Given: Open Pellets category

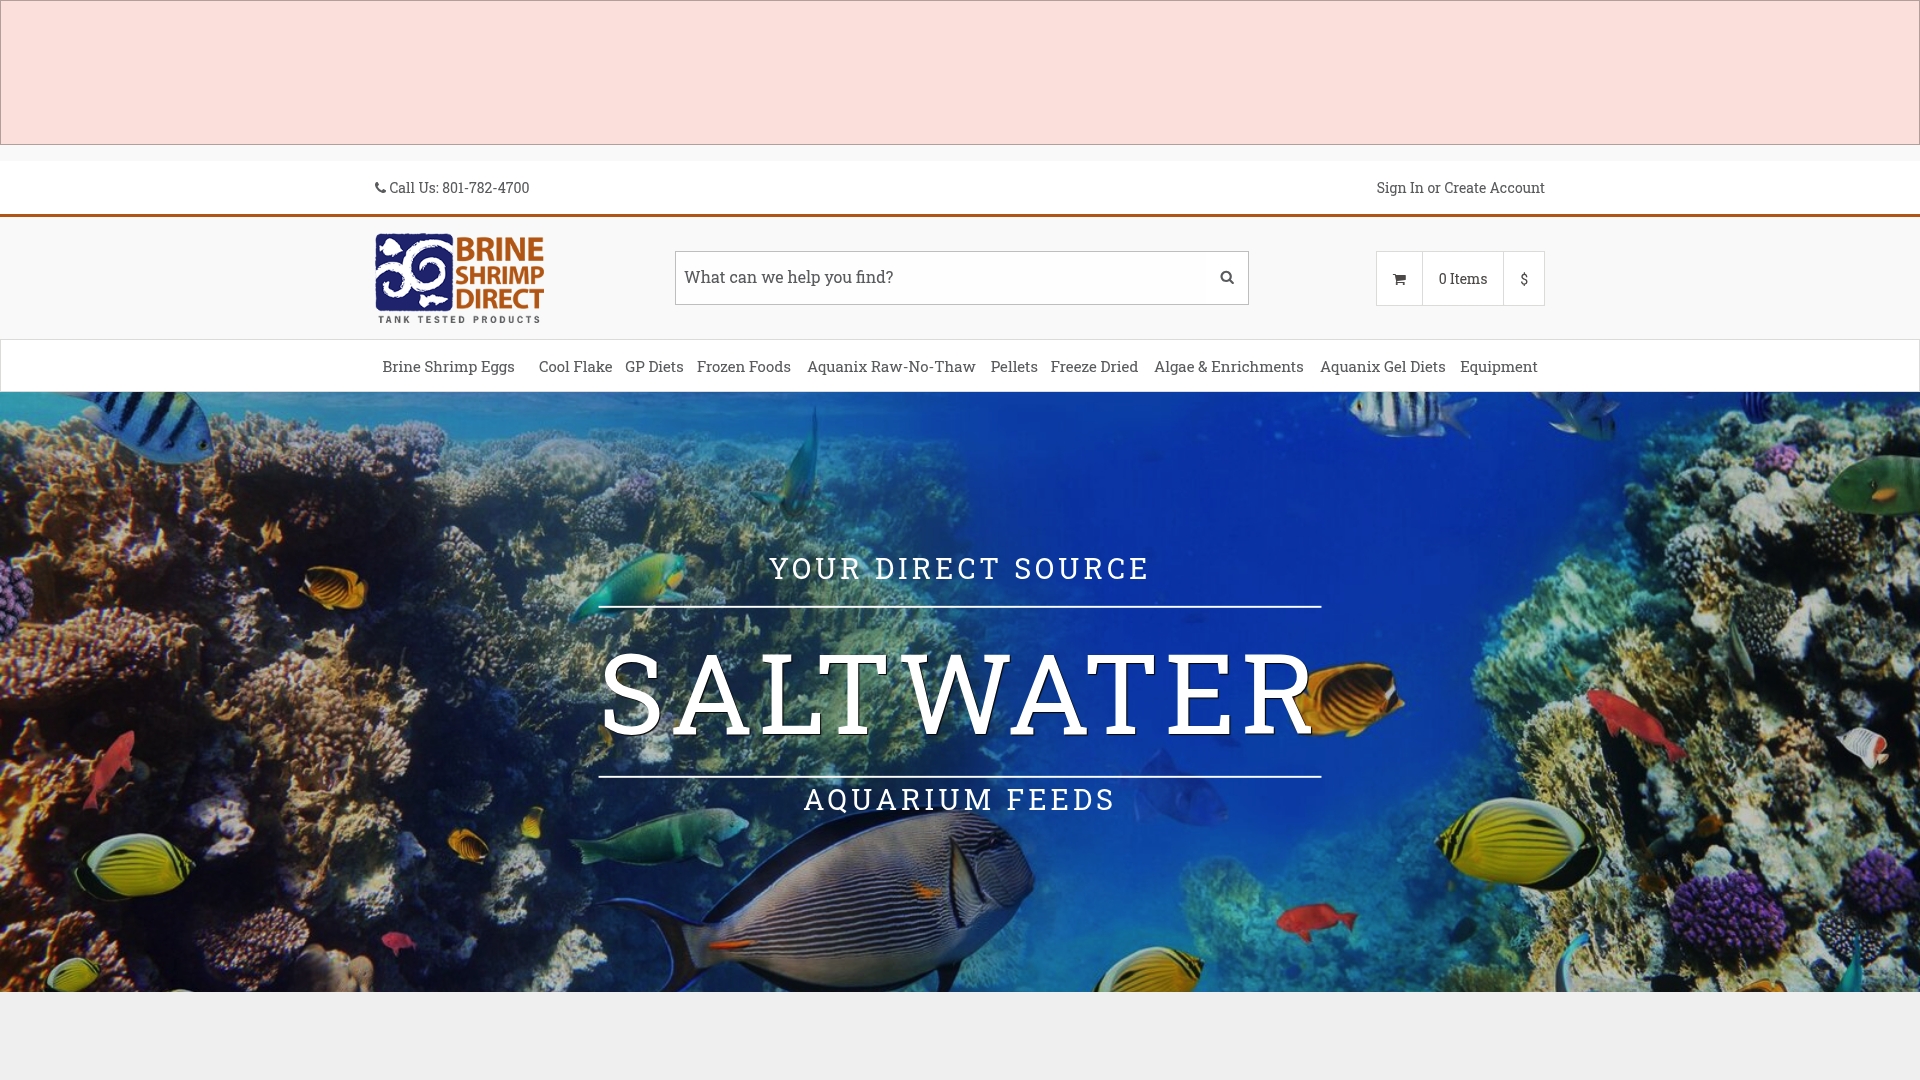Looking at the screenshot, I should (1014, 366).
